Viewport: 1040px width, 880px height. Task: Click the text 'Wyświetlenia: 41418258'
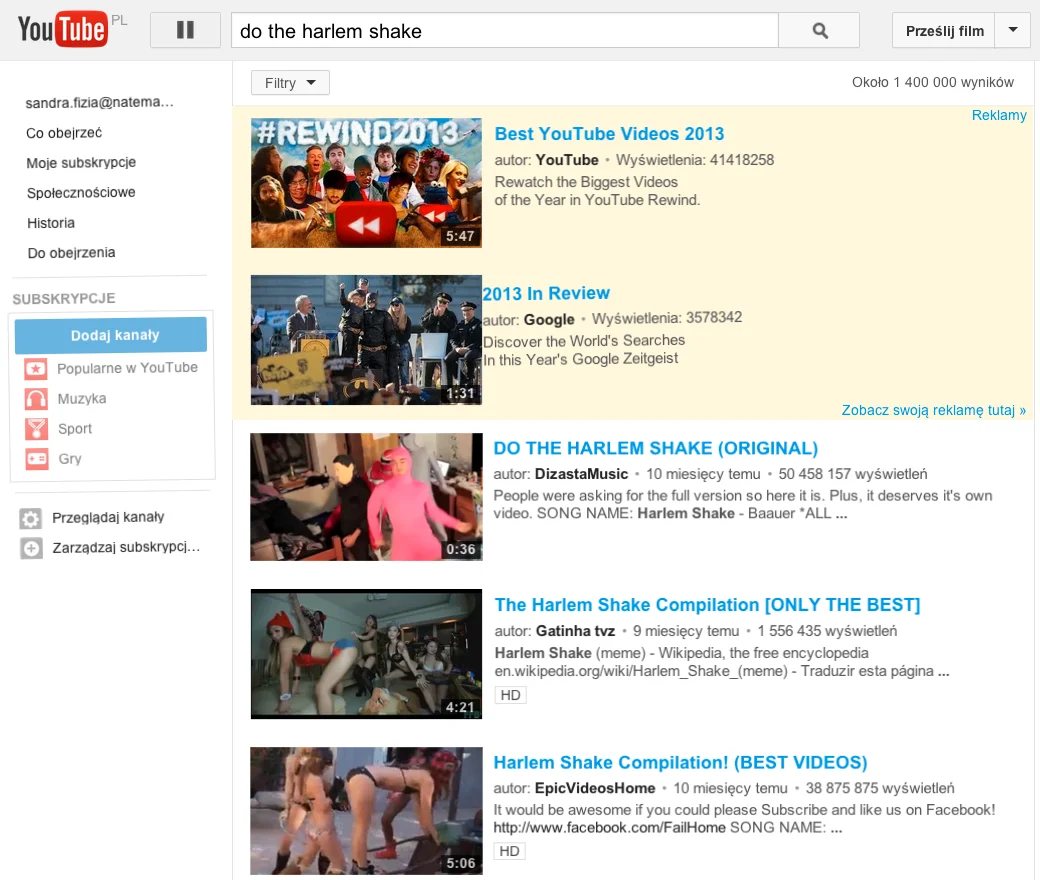pos(694,160)
